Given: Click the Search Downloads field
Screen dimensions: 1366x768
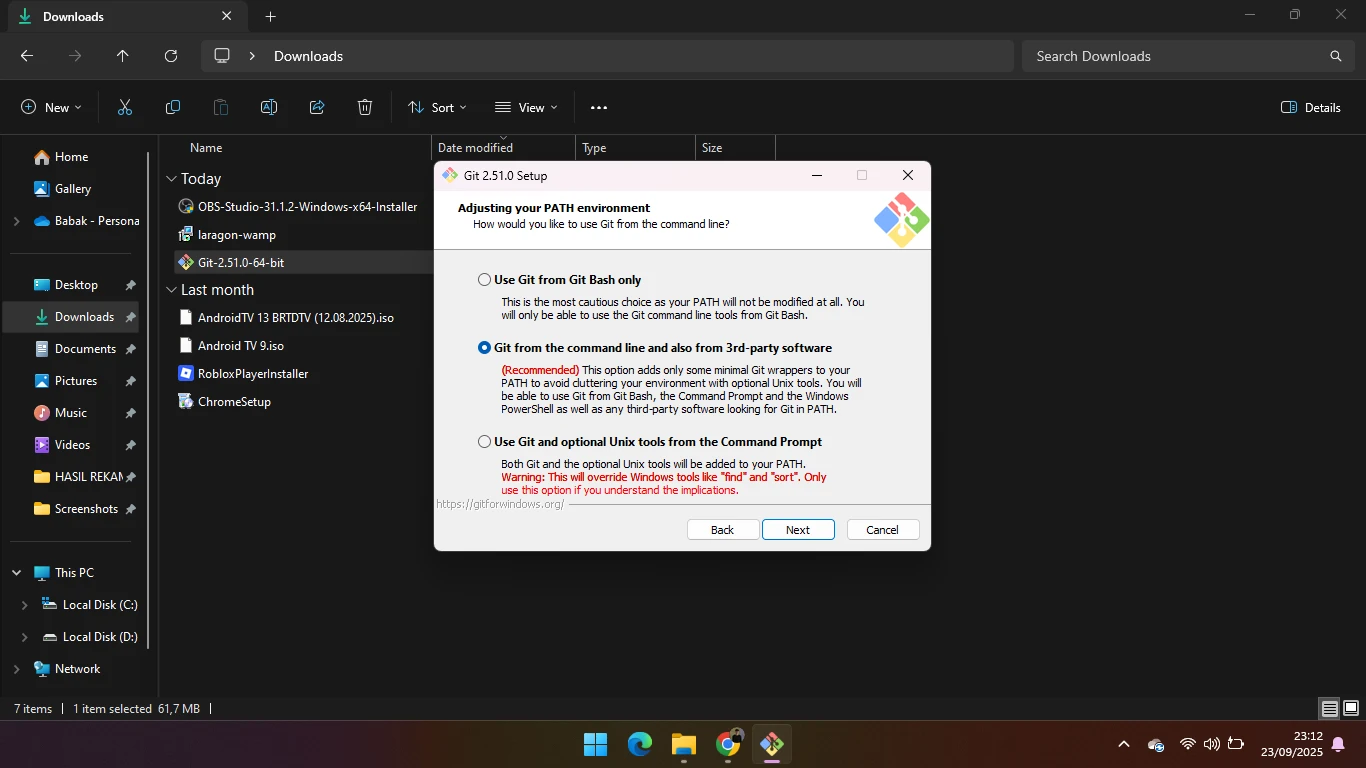Looking at the screenshot, I should point(1180,56).
